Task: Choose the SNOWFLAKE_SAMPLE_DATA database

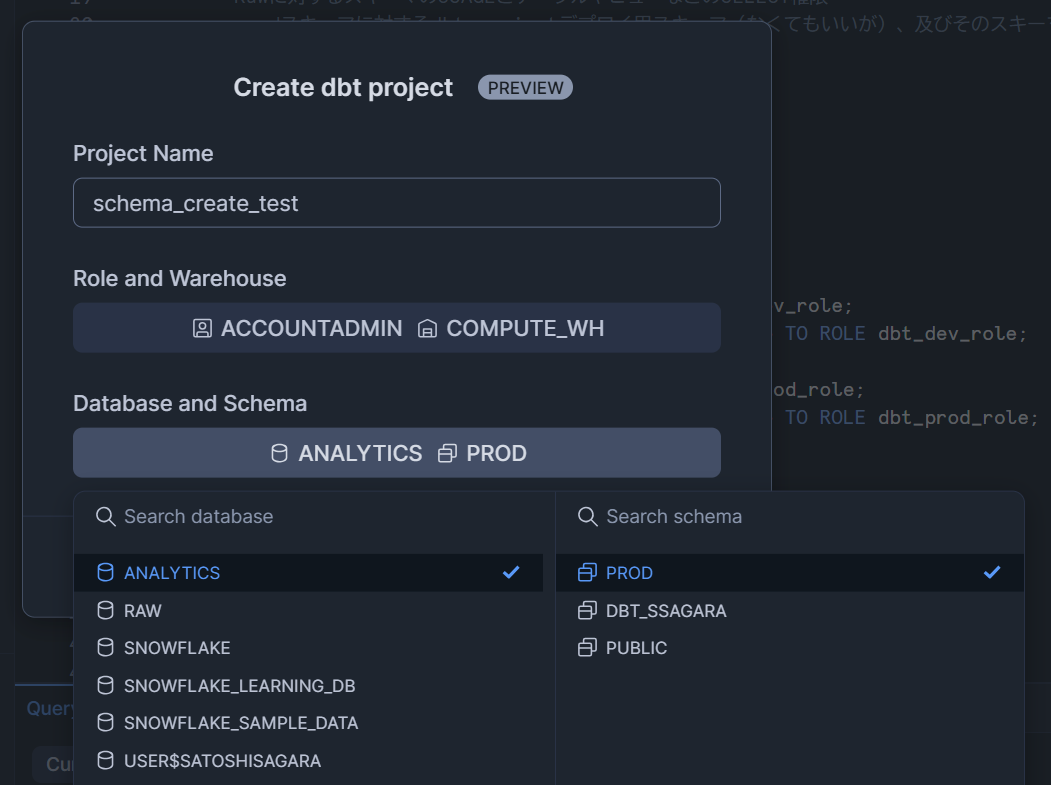Action: [240, 723]
